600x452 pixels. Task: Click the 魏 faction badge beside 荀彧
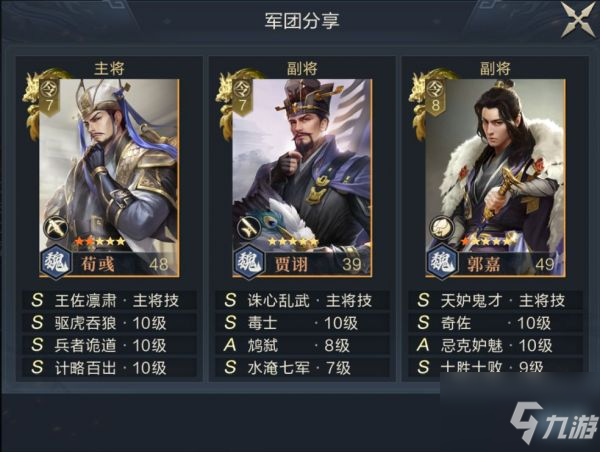point(56,262)
